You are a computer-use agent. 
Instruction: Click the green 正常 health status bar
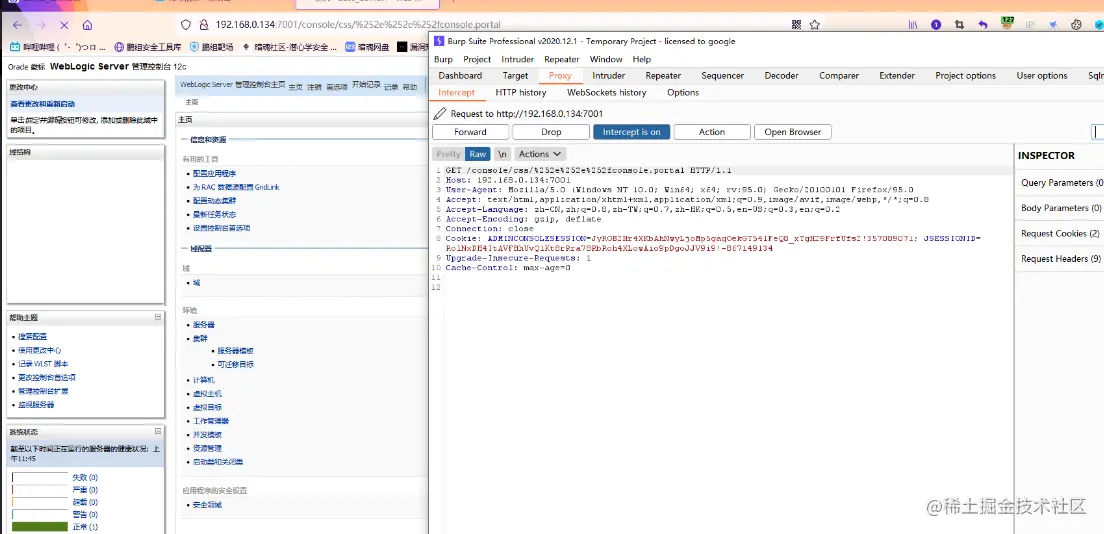tap(40, 527)
